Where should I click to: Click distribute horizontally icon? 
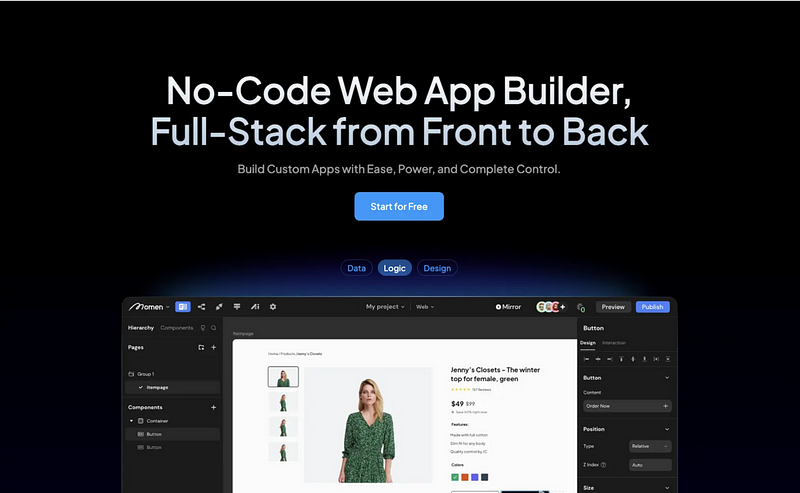click(656, 359)
